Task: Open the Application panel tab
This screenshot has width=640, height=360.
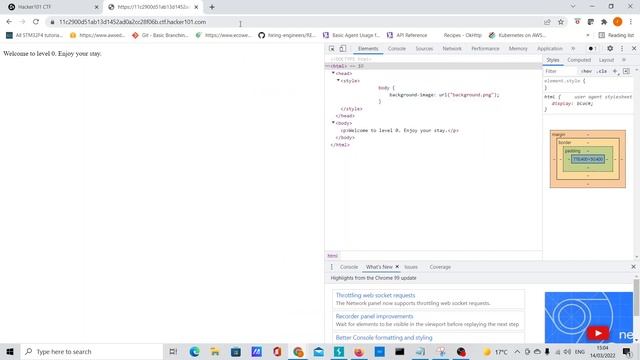Action: pos(549,49)
